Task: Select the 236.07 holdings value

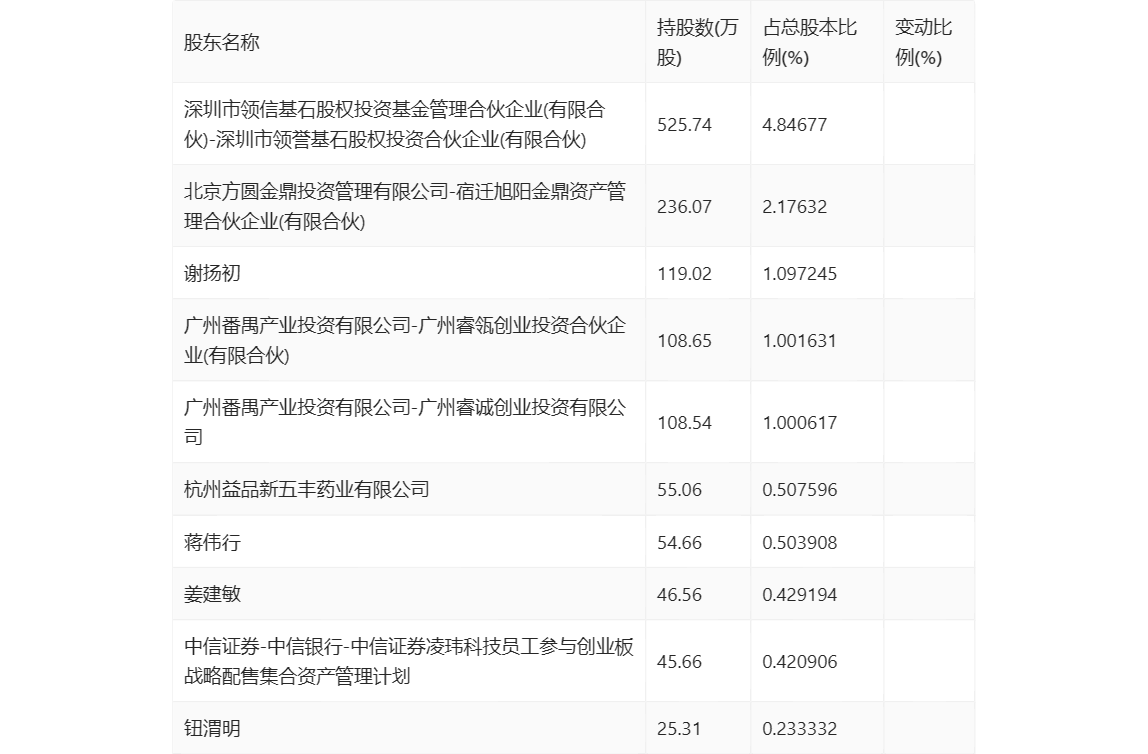Action: click(x=685, y=206)
